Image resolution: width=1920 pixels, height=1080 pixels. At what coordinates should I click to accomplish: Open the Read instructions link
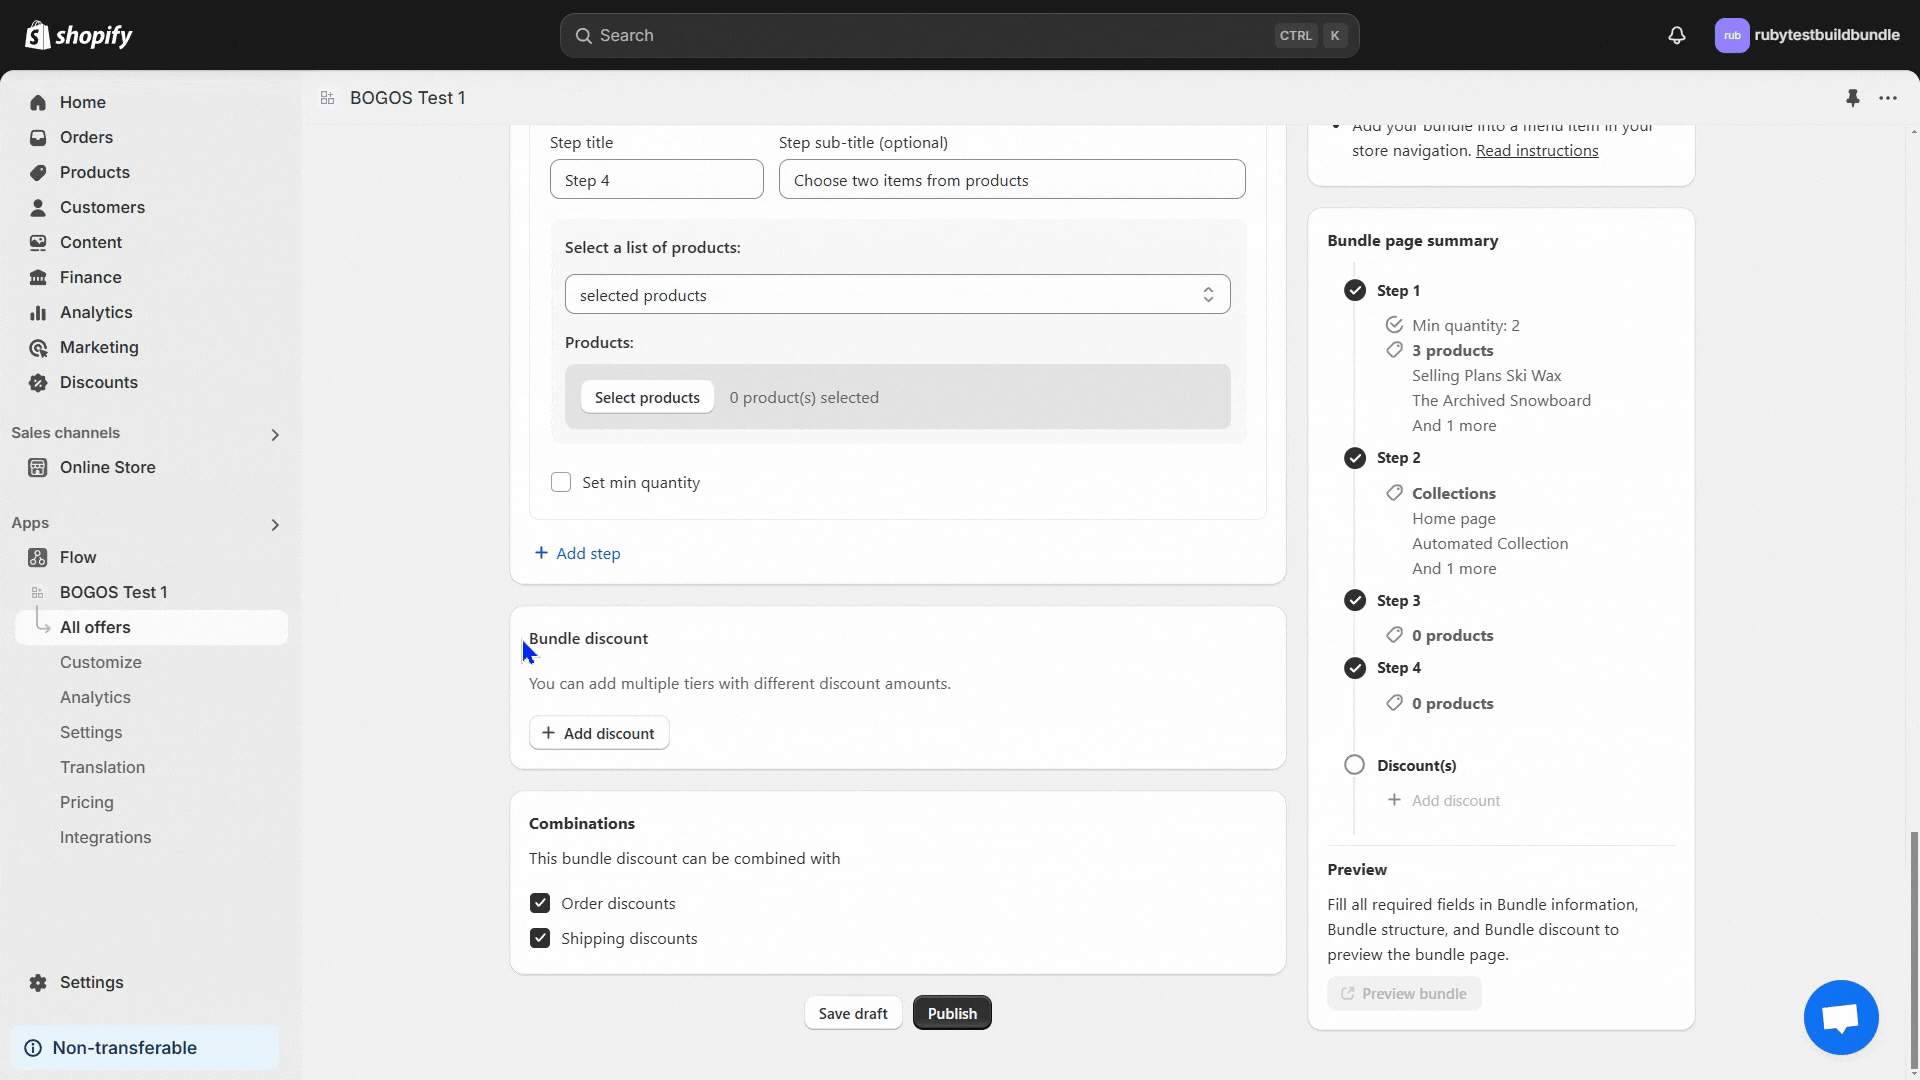1537,151
